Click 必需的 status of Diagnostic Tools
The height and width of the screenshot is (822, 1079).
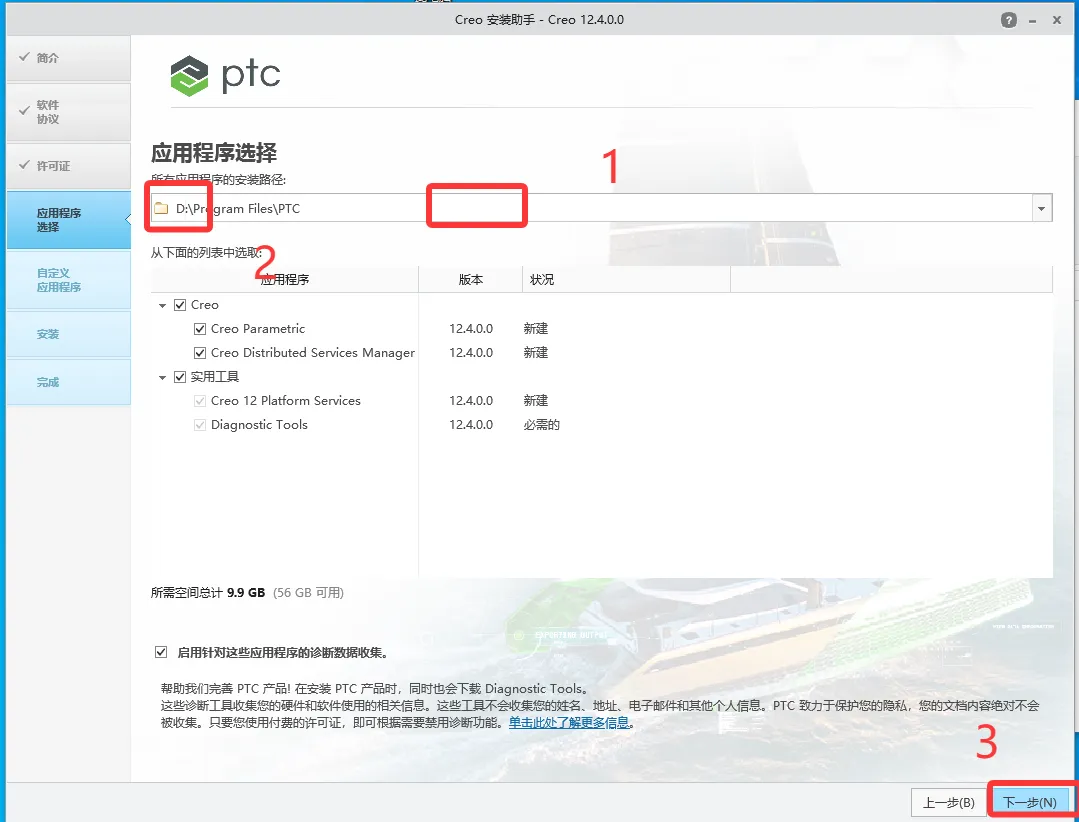click(x=542, y=425)
